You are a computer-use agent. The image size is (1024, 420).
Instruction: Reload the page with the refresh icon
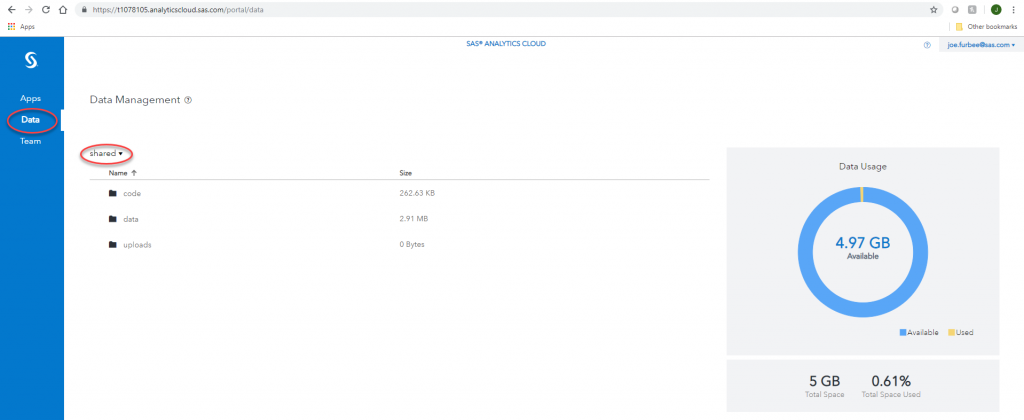46,10
